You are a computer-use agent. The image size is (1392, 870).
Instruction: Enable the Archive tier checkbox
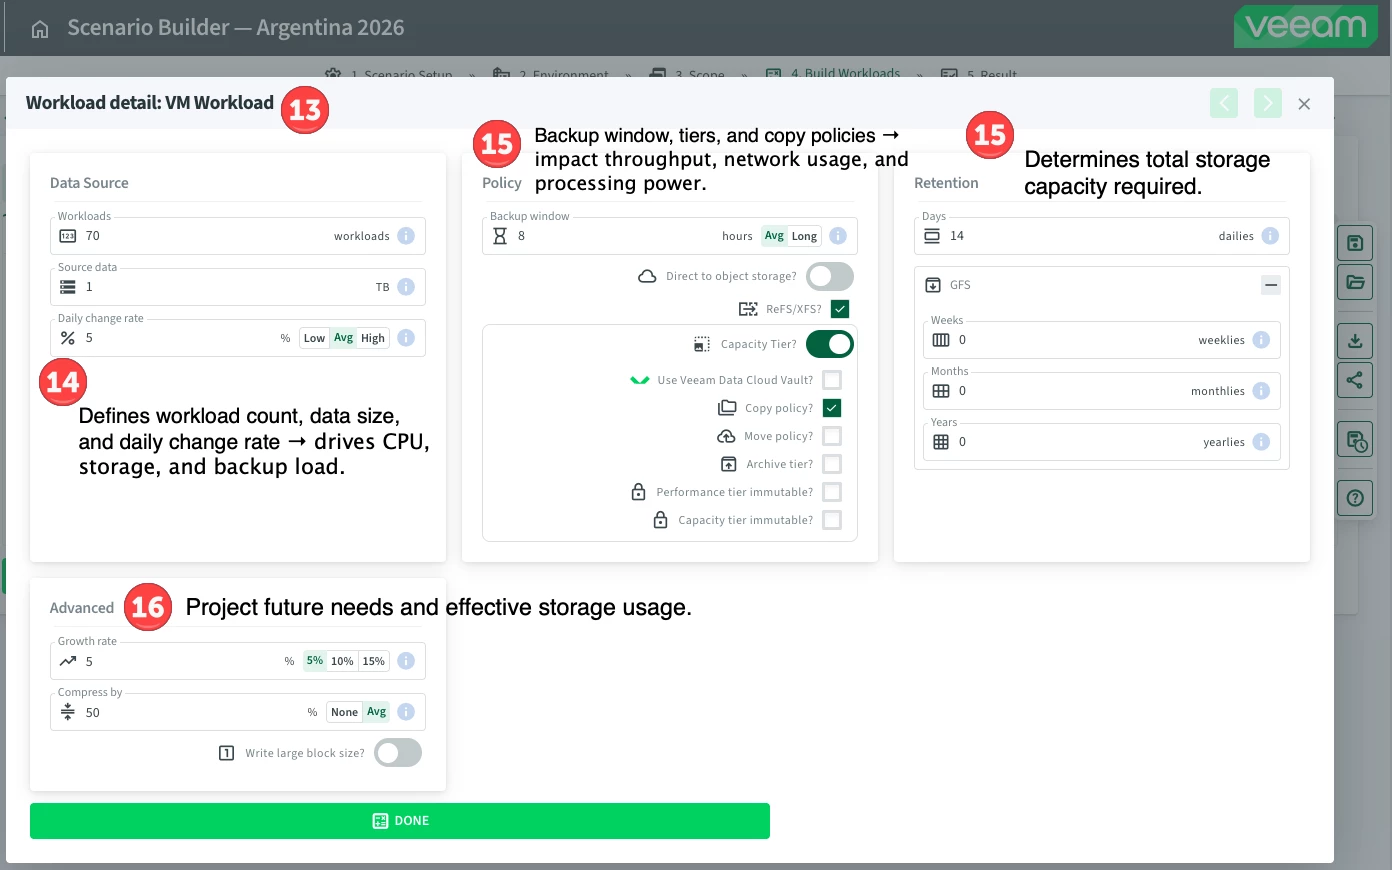832,464
